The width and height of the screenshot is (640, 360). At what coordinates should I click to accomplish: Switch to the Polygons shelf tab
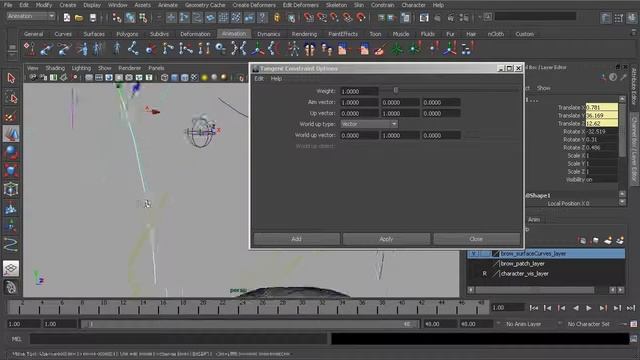pyautogui.click(x=127, y=34)
